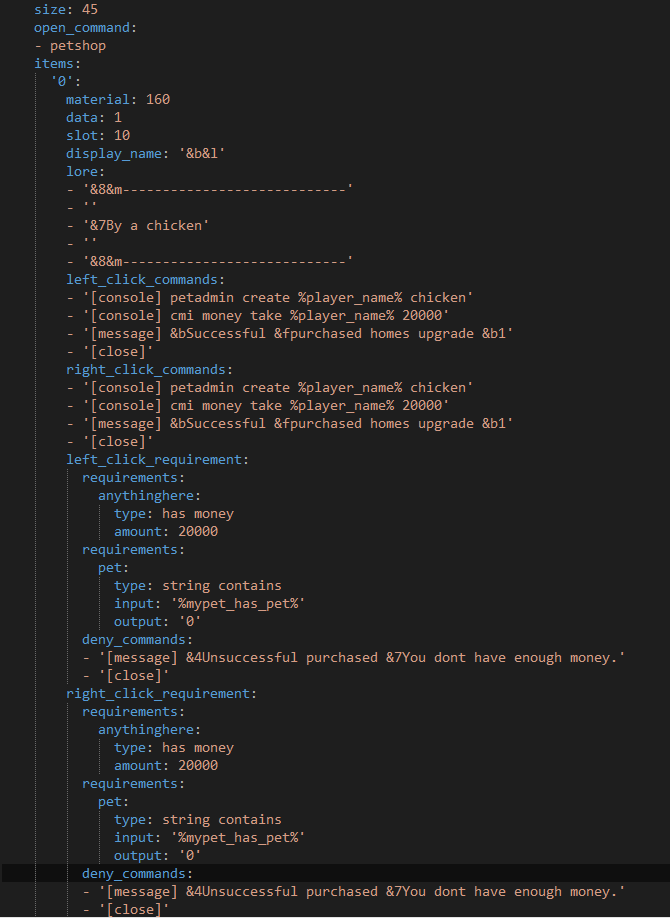Viewport: 670px width, 918px height.
Task: Click the 'left_click_requirement:' key
Action: pyautogui.click(x=157, y=459)
